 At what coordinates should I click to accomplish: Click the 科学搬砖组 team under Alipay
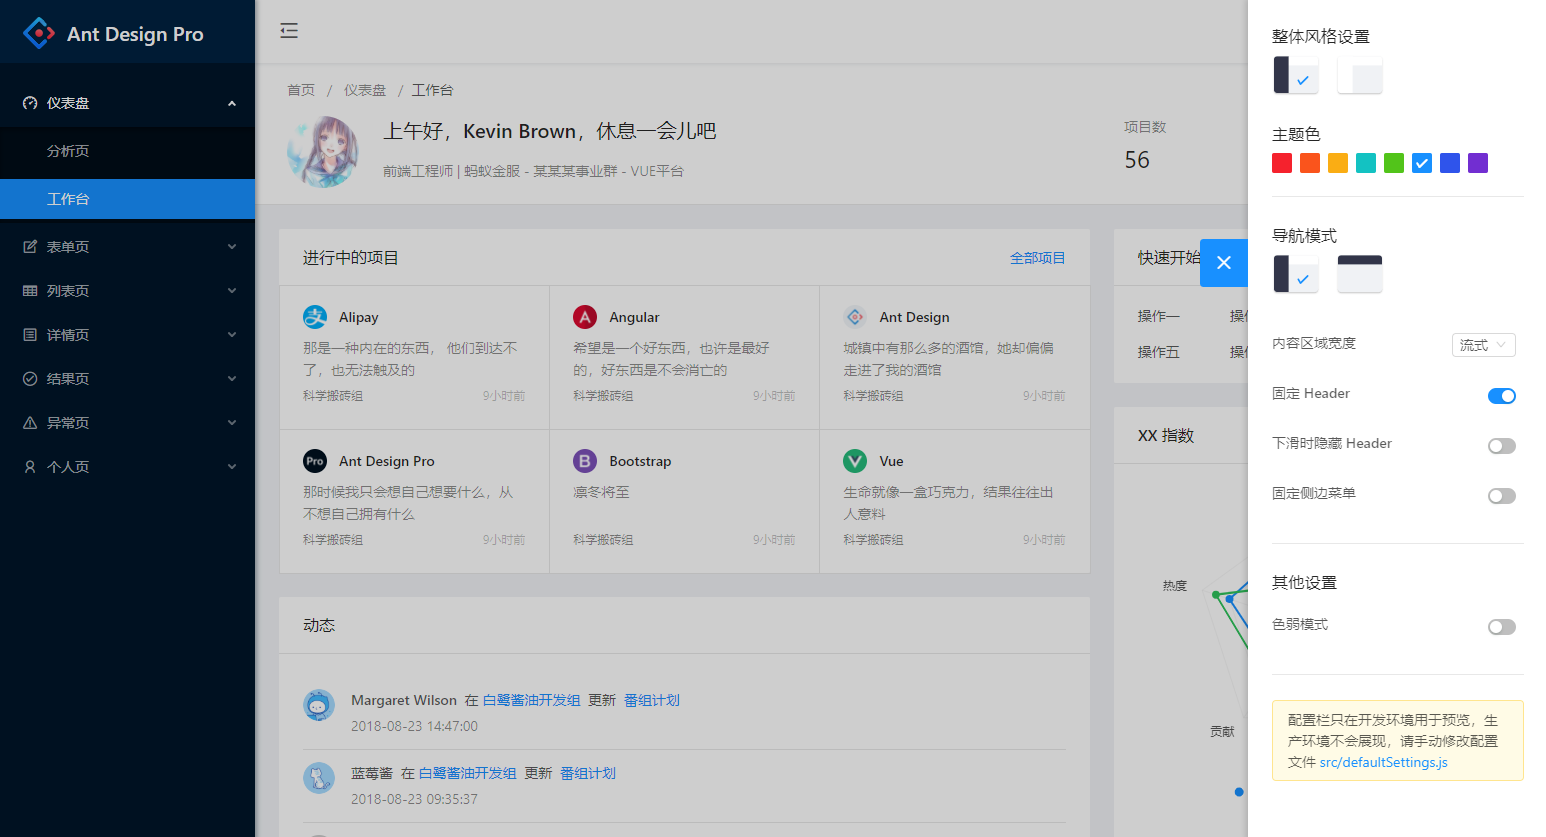[333, 396]
